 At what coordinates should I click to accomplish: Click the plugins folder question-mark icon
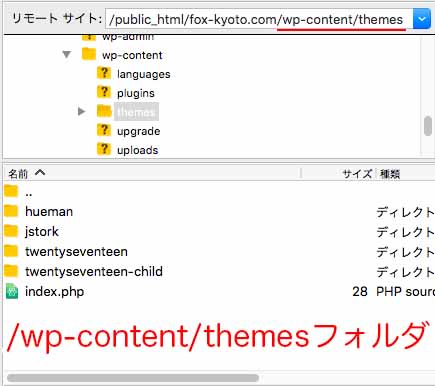[x=104, y=92]
